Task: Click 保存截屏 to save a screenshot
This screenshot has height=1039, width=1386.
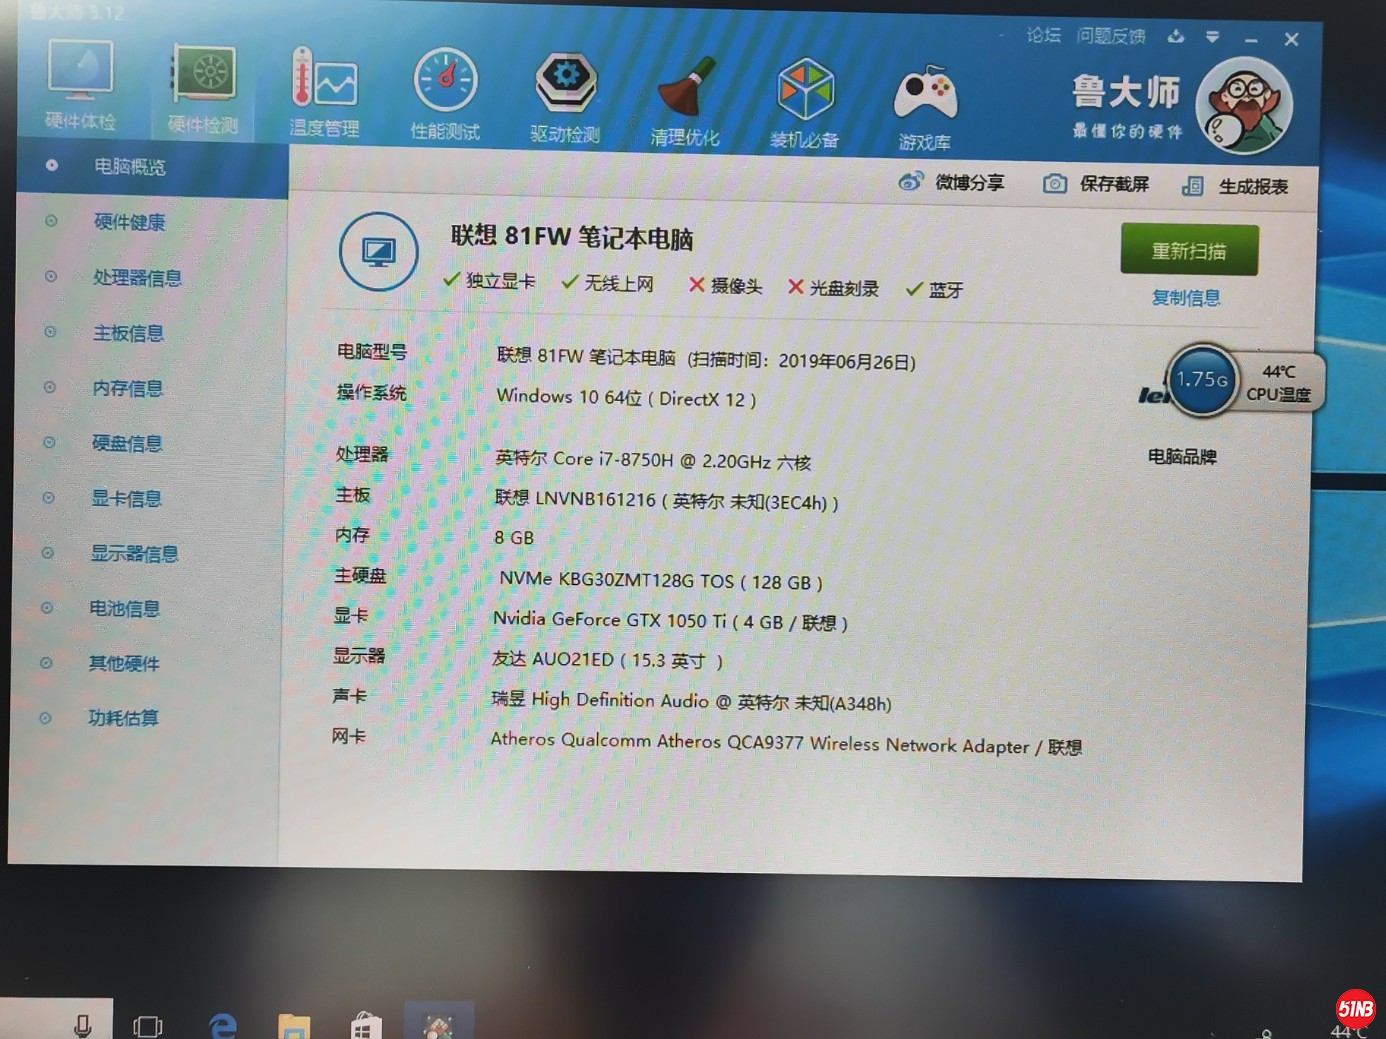Action: 1096,184
